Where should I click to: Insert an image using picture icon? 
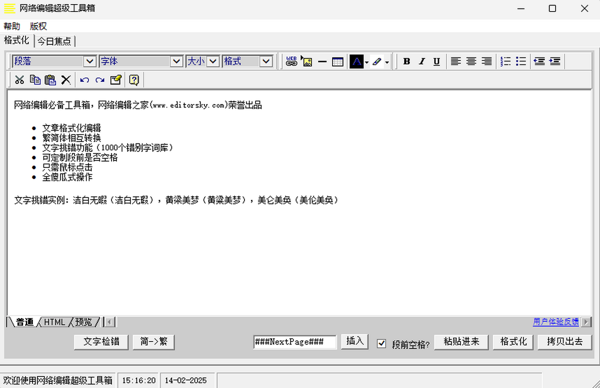(x=307, y=61)
